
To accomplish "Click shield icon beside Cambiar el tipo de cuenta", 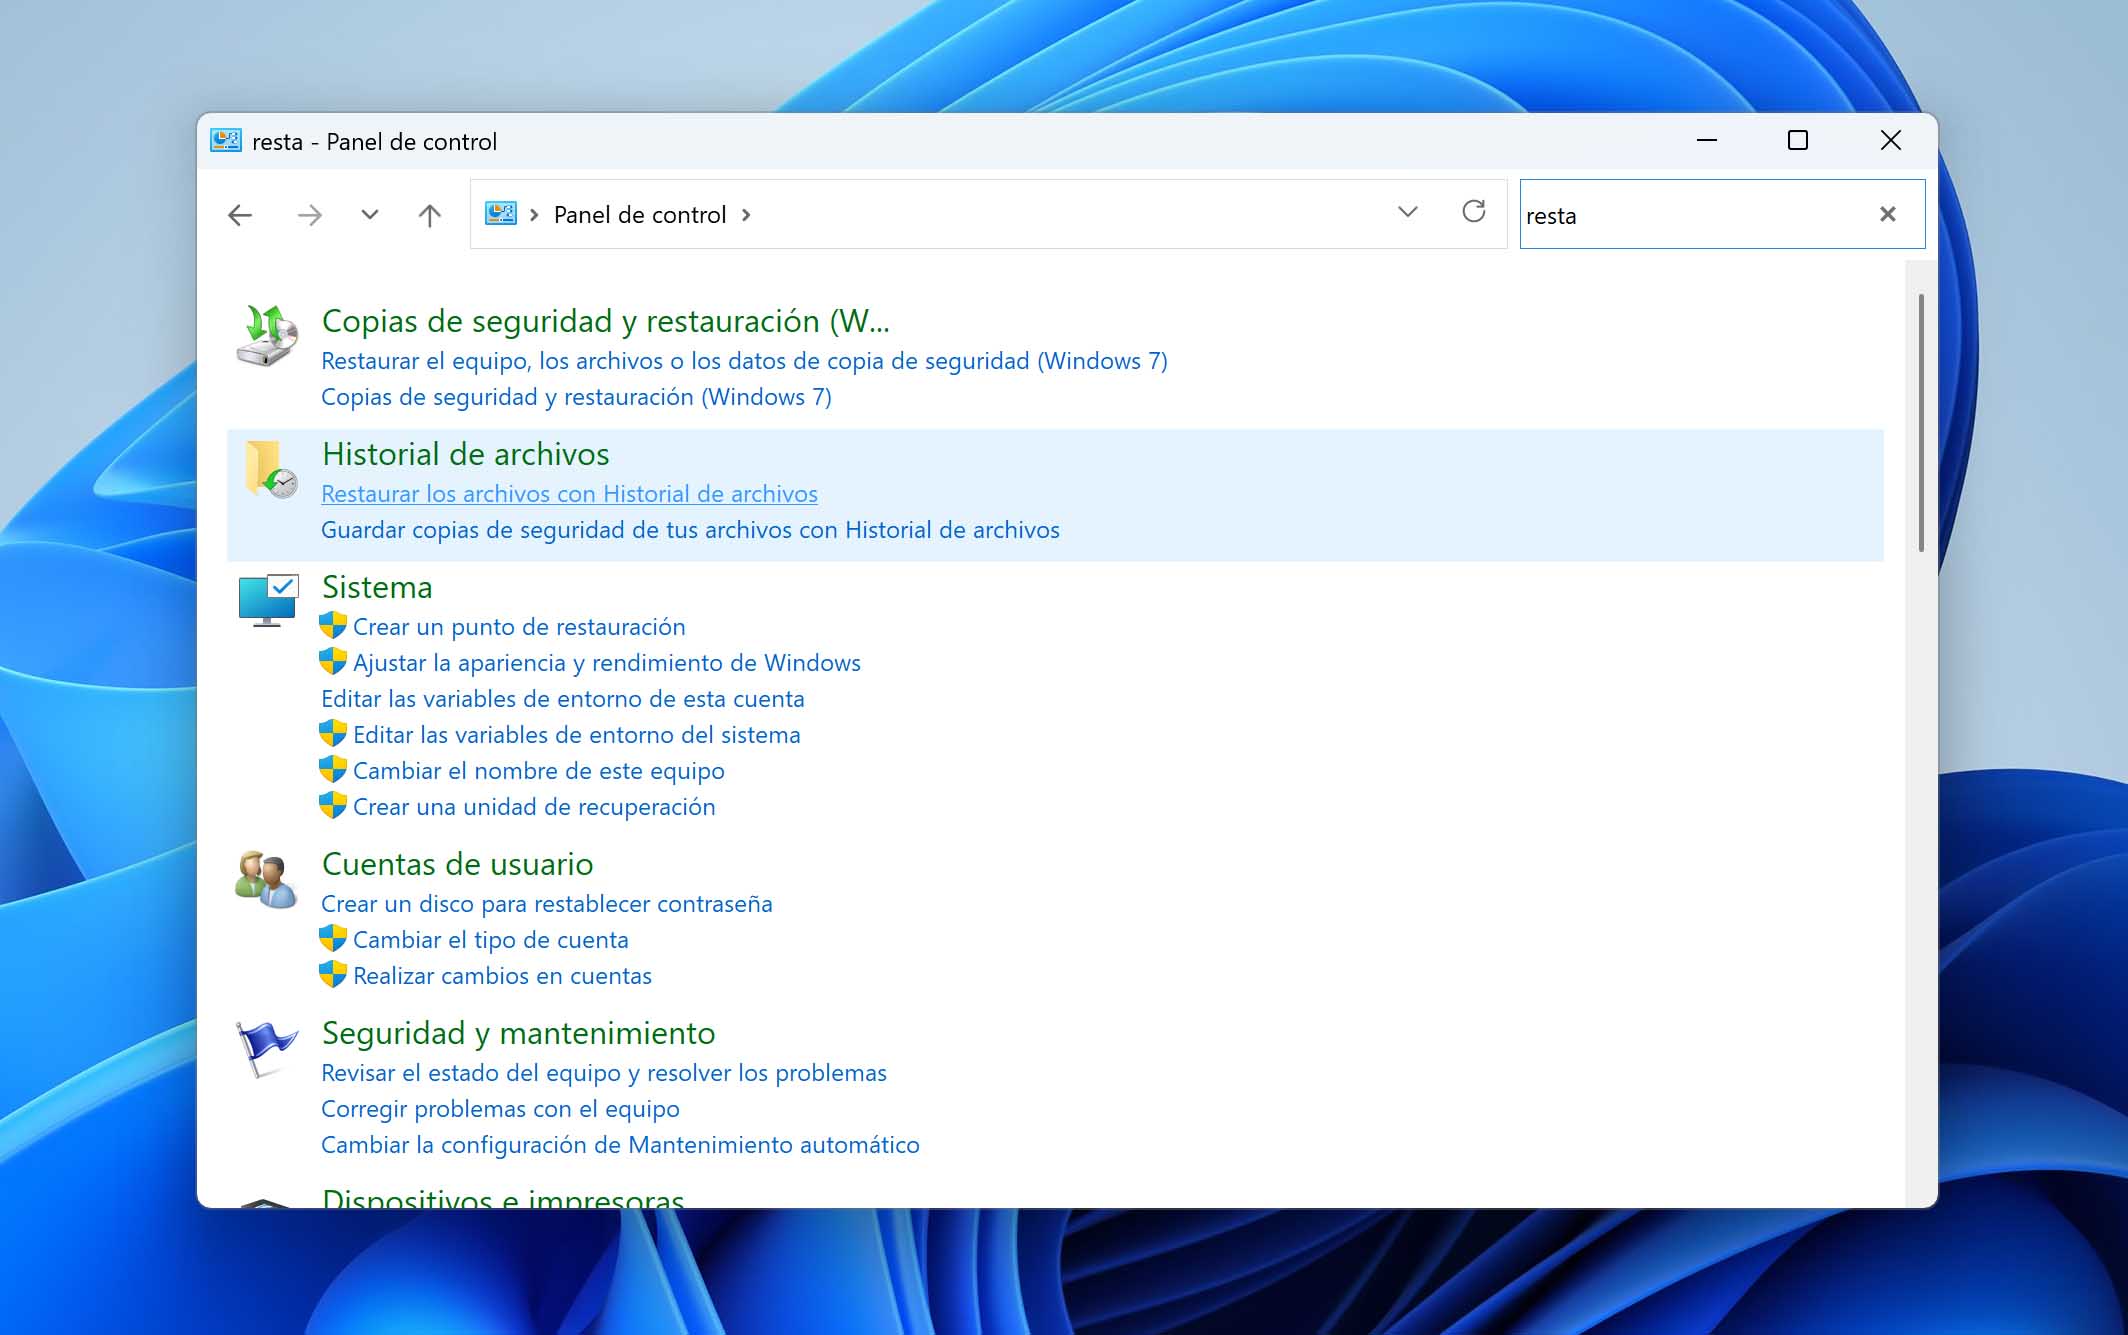I will (x=333, y=939).
